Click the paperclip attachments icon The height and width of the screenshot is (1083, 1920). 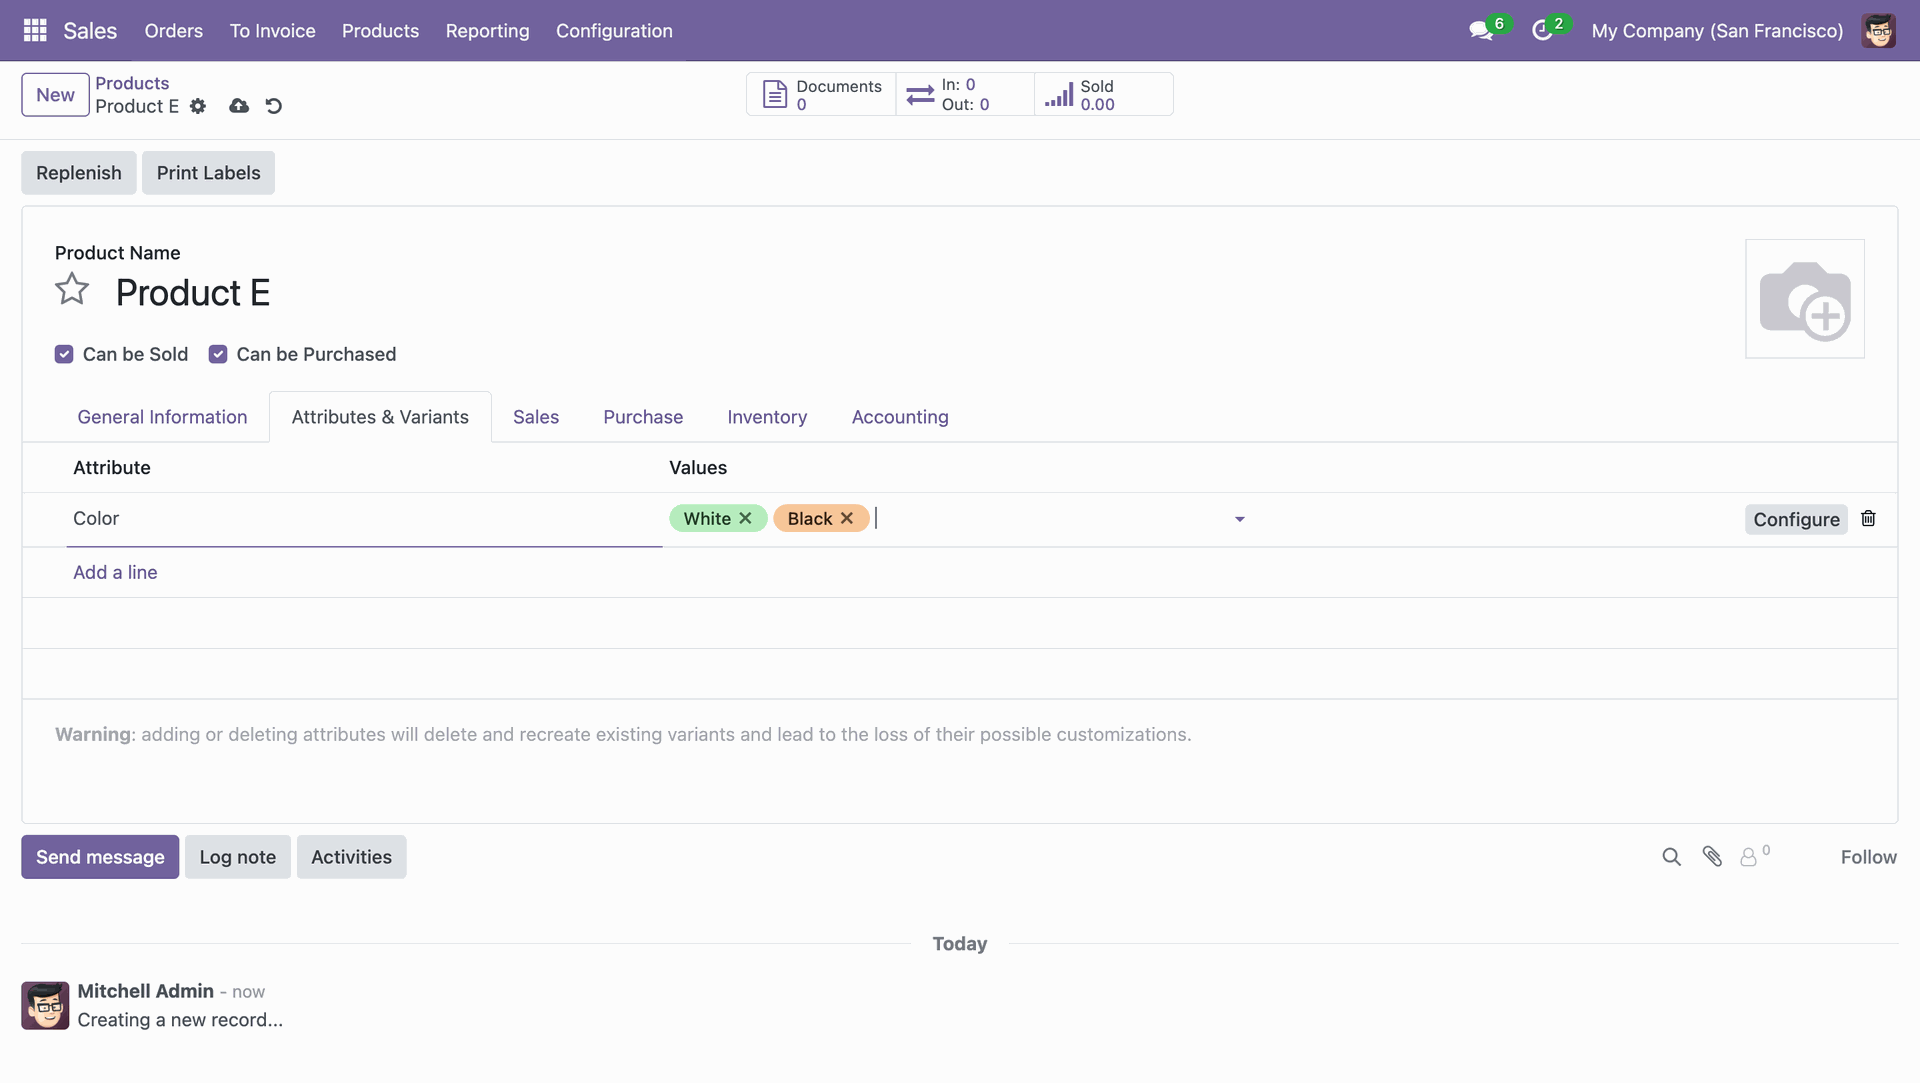coord(1712,857)
